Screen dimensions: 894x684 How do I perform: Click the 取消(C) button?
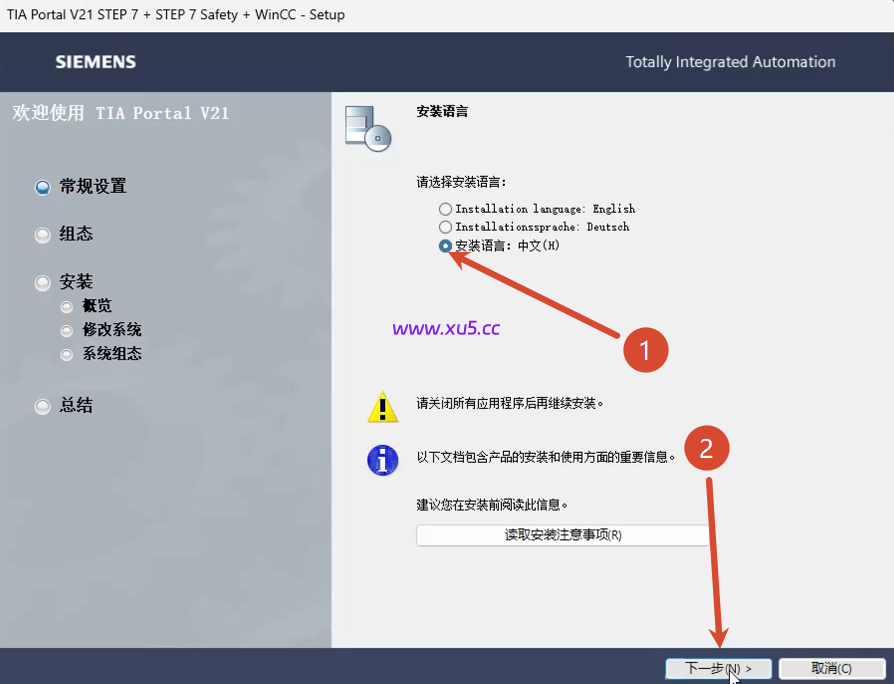(831, 667)
